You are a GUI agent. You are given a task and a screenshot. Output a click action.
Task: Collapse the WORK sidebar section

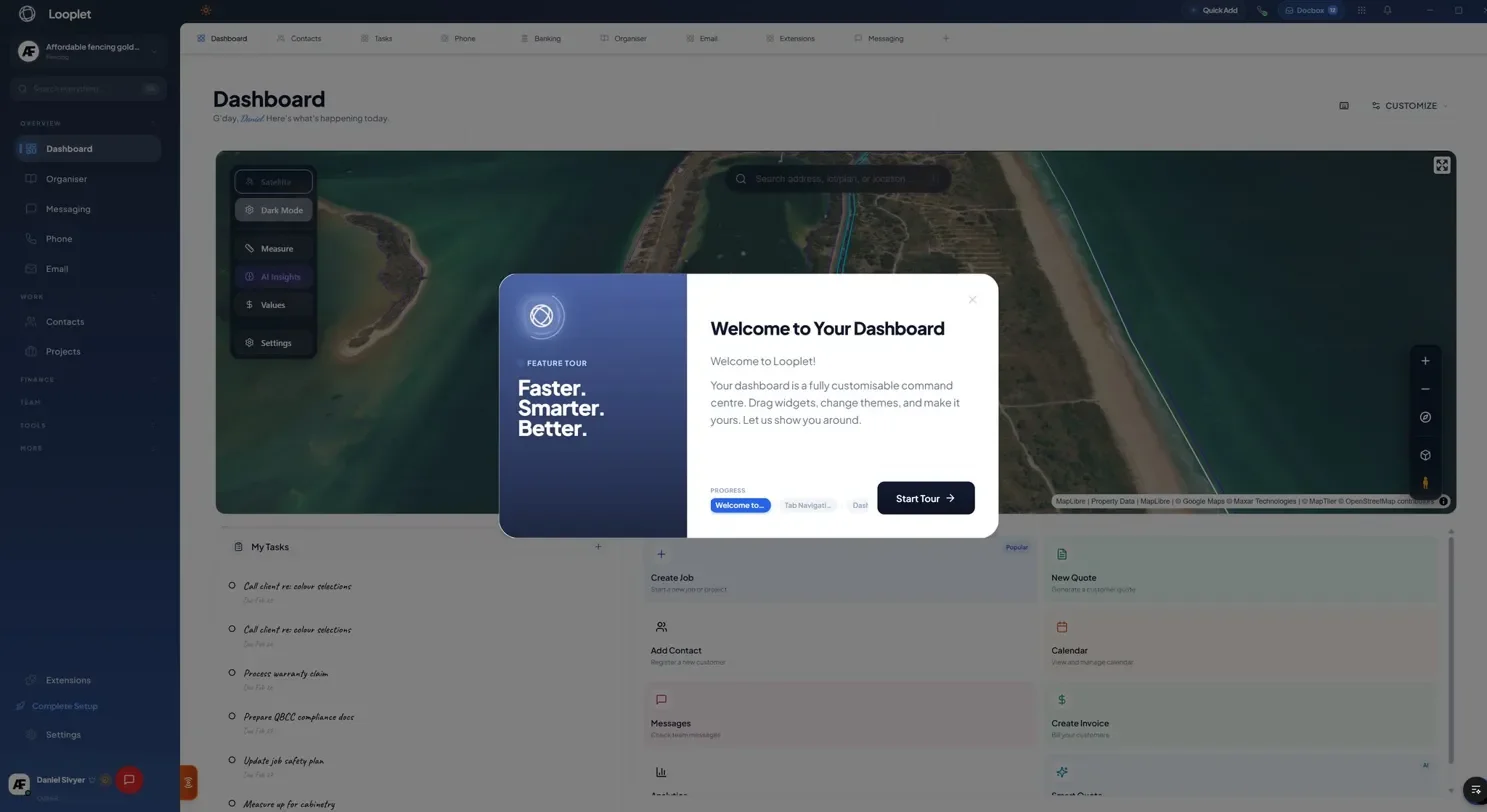pyautogui.click(x=88, y=297)
